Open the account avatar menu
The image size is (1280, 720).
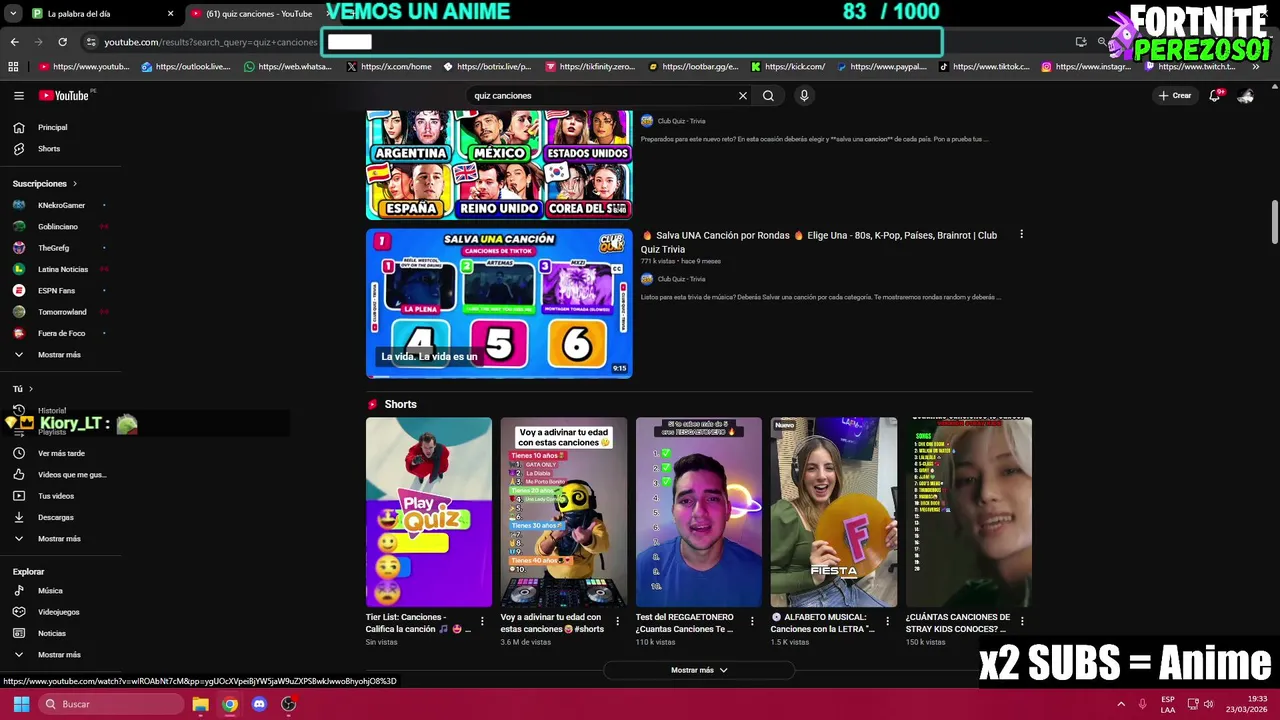click(1246, 96)
